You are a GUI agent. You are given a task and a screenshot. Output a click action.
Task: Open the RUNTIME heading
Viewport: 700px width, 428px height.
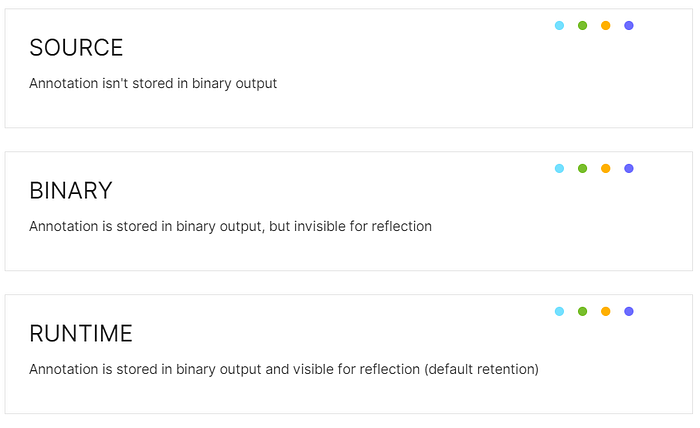[81, 333]
